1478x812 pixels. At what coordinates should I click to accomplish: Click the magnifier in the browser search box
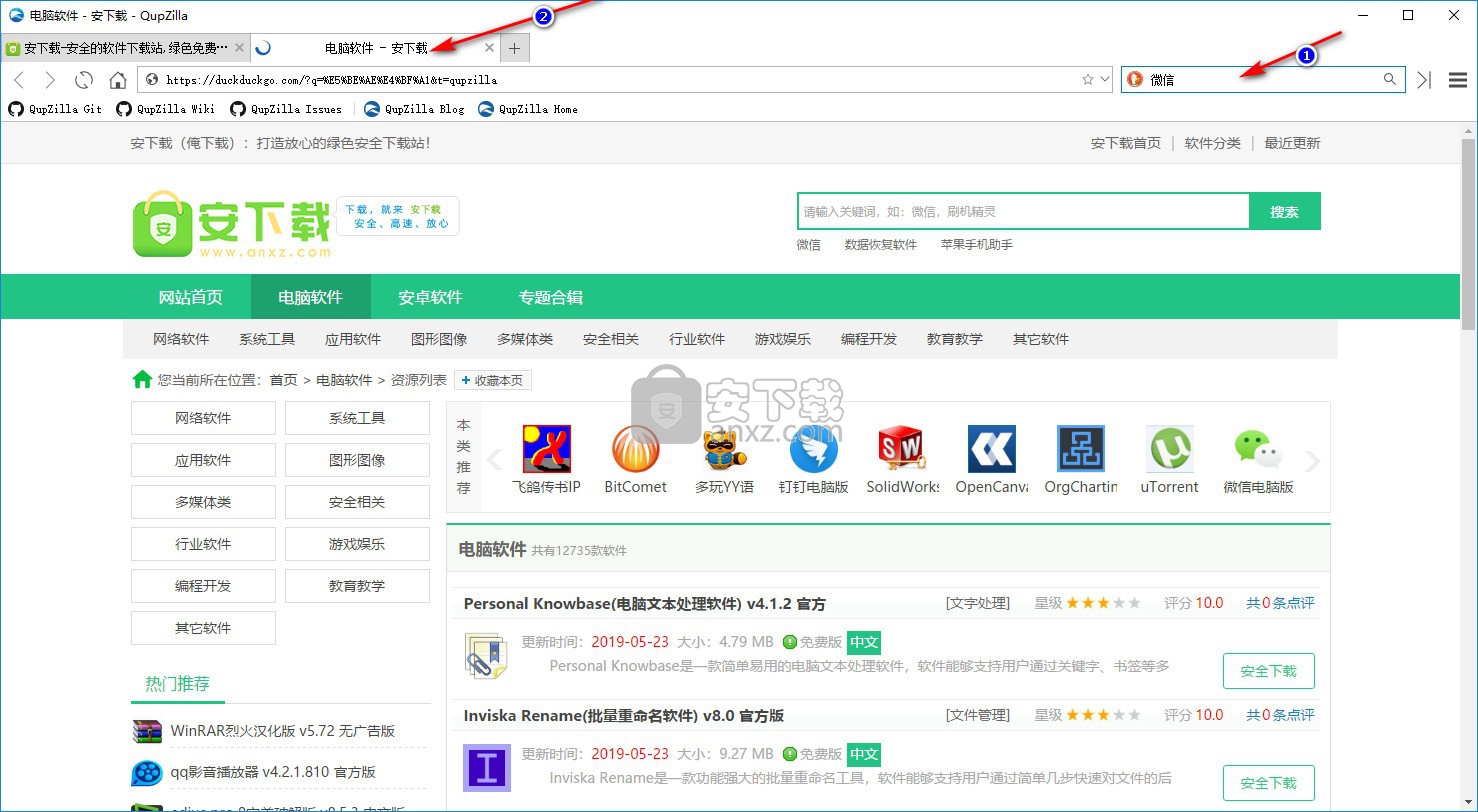(1390, 80)
